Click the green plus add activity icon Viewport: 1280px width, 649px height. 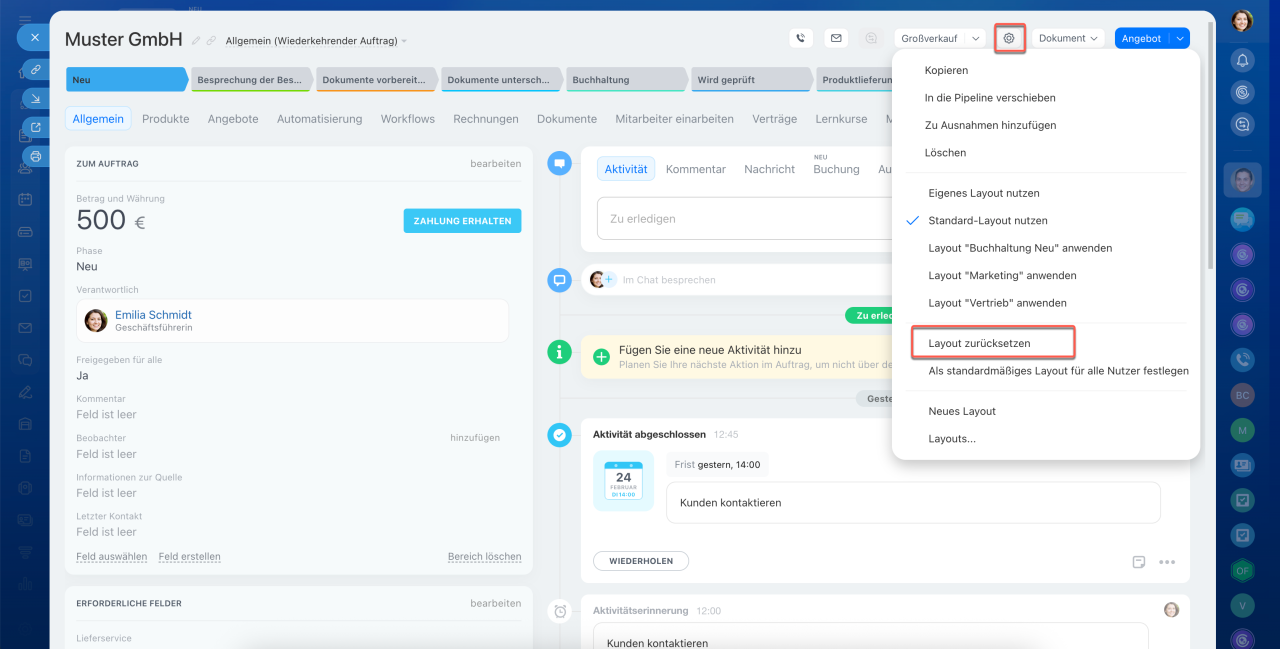(601, 357)
